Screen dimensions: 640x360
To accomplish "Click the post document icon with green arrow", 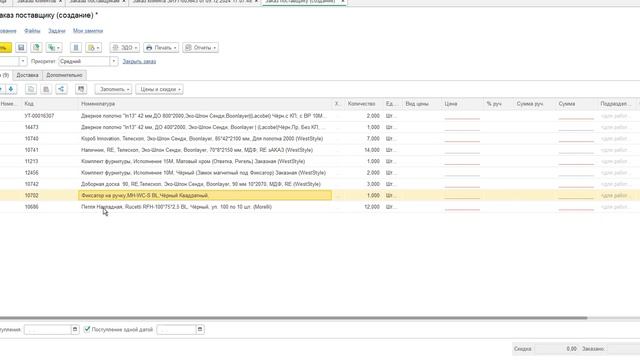I will pyautogui.click(x=36, y=48).
